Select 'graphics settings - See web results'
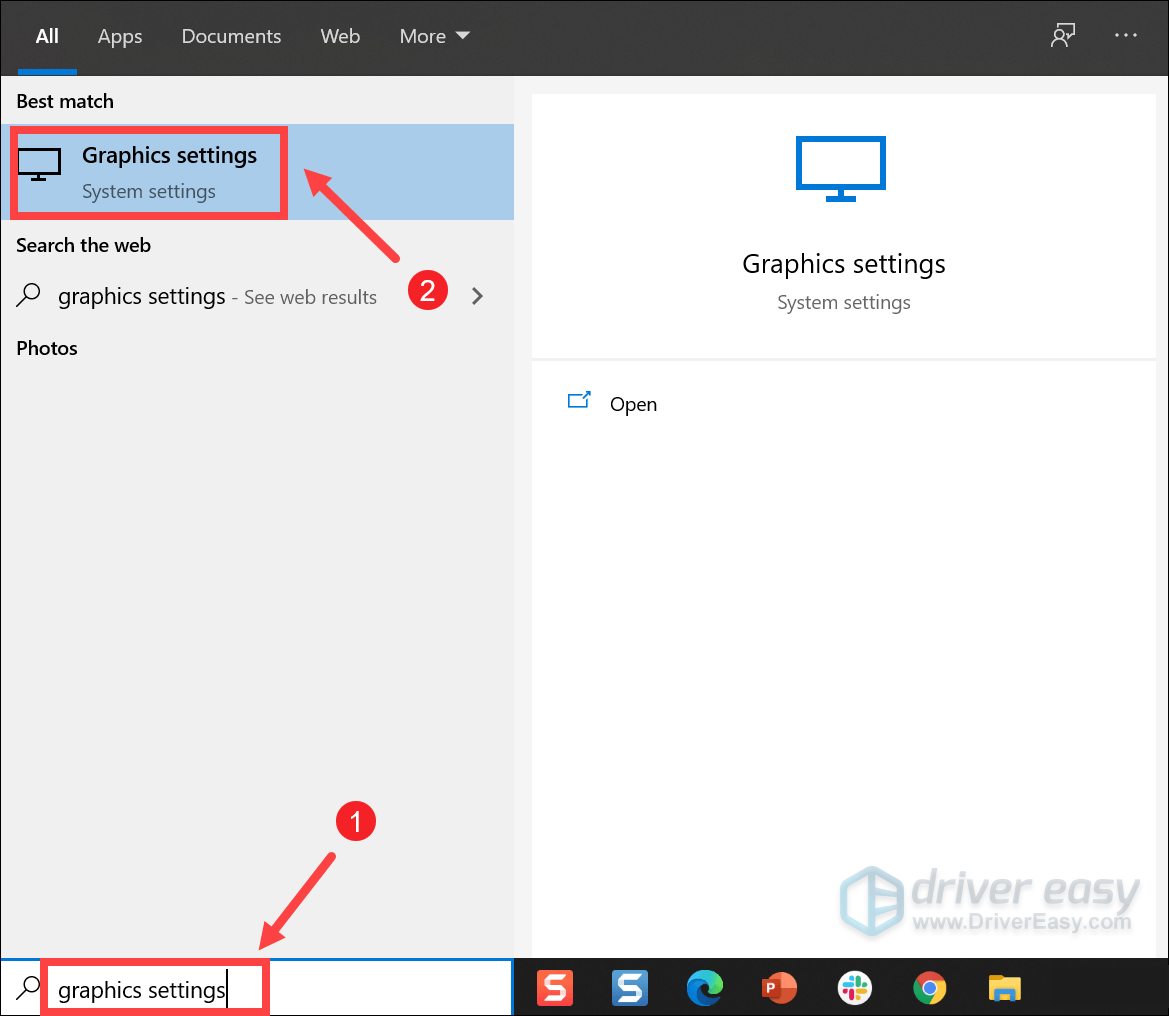This screenshot has width=1169, height=1016. pos(216,296)
